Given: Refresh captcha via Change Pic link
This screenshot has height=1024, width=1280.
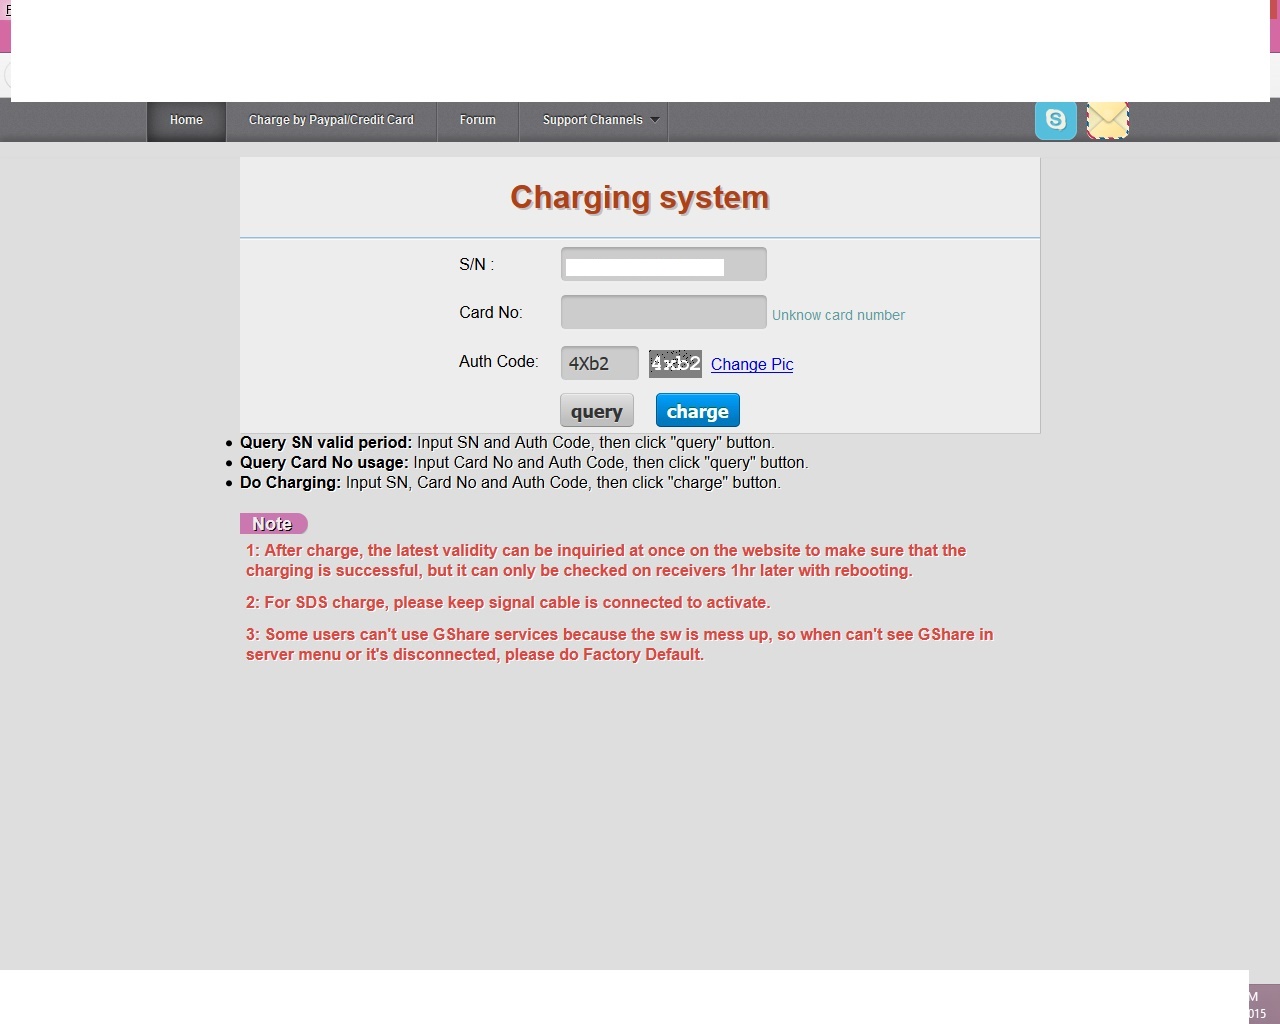Looking at the screenshot, I should [752, 364].
